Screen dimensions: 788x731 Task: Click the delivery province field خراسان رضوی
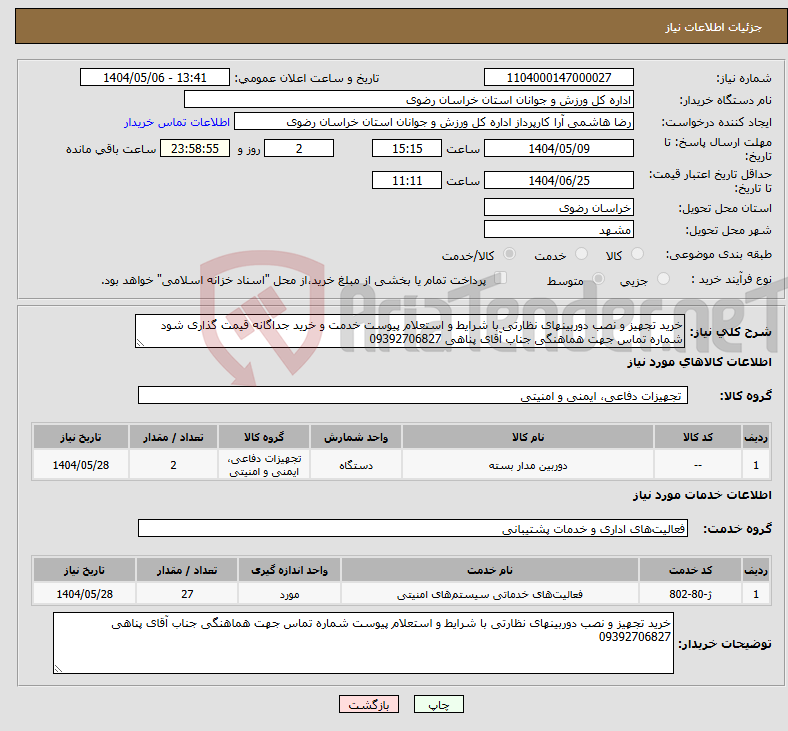point(558,207)
